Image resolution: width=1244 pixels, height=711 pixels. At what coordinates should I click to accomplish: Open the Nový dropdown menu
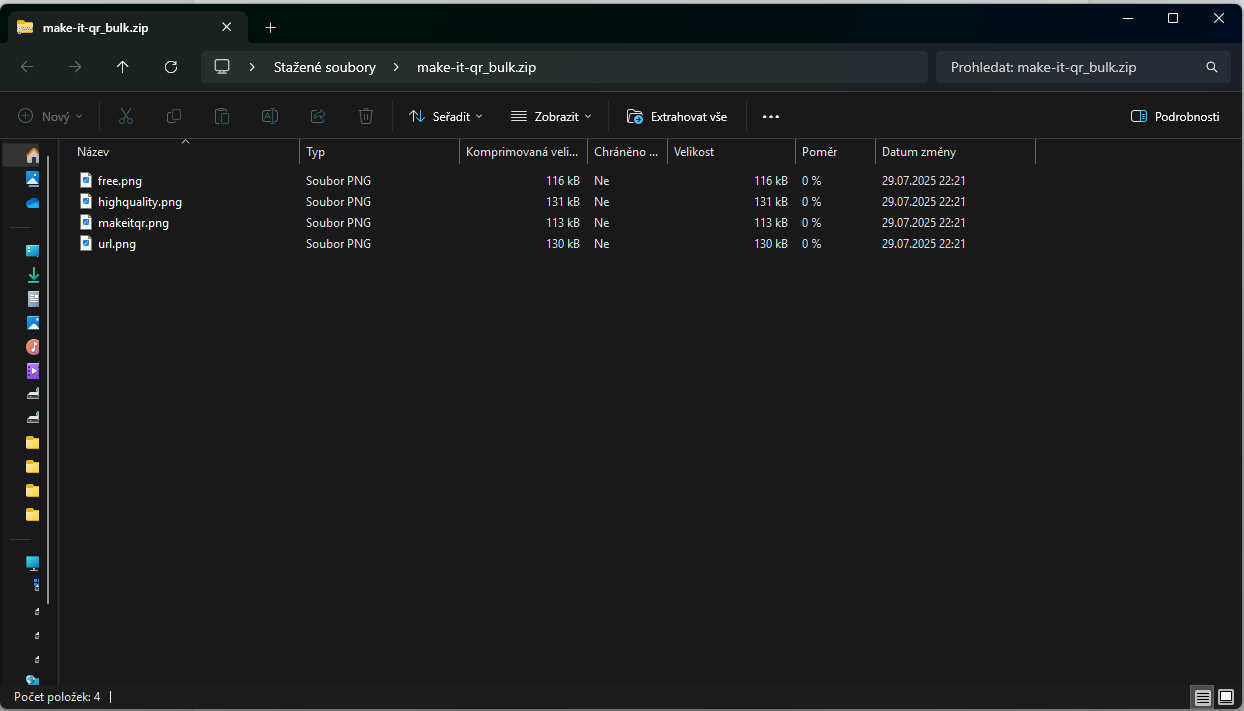coord(51,116)
